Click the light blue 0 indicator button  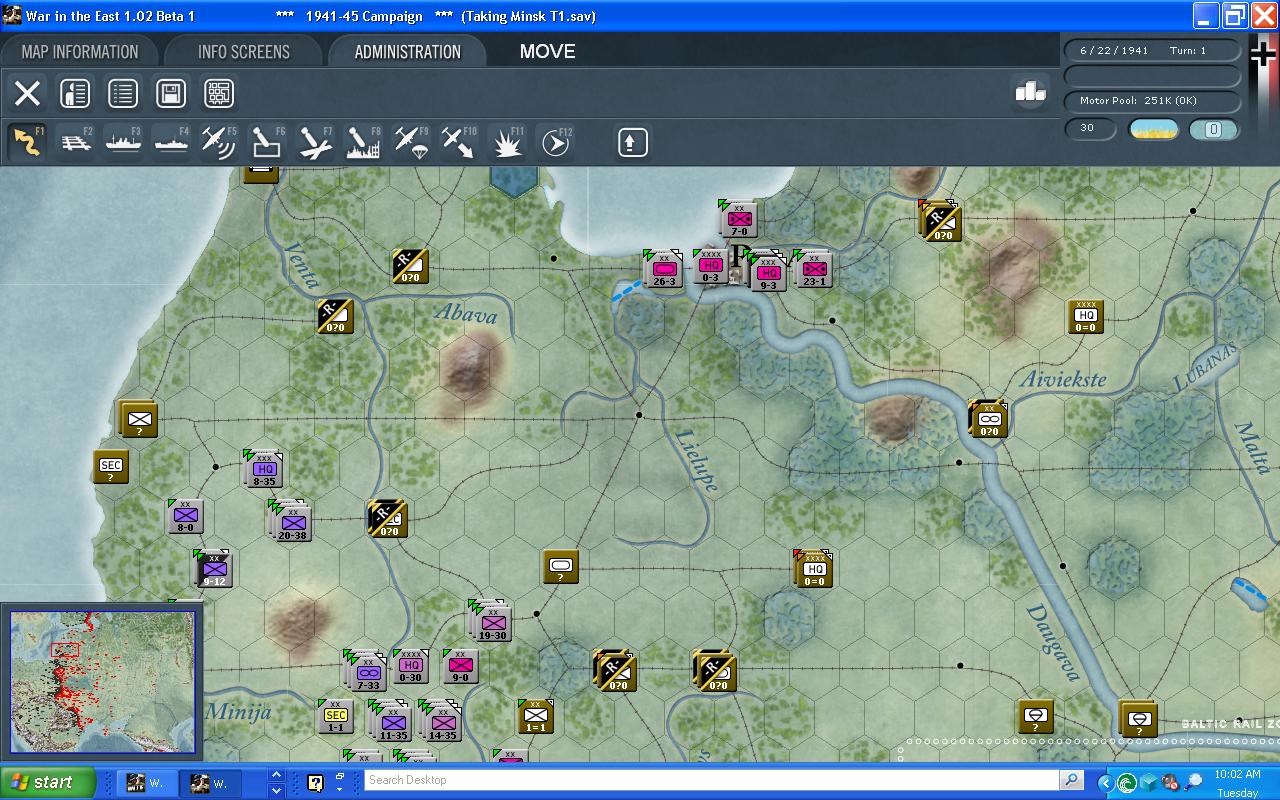1213,129
